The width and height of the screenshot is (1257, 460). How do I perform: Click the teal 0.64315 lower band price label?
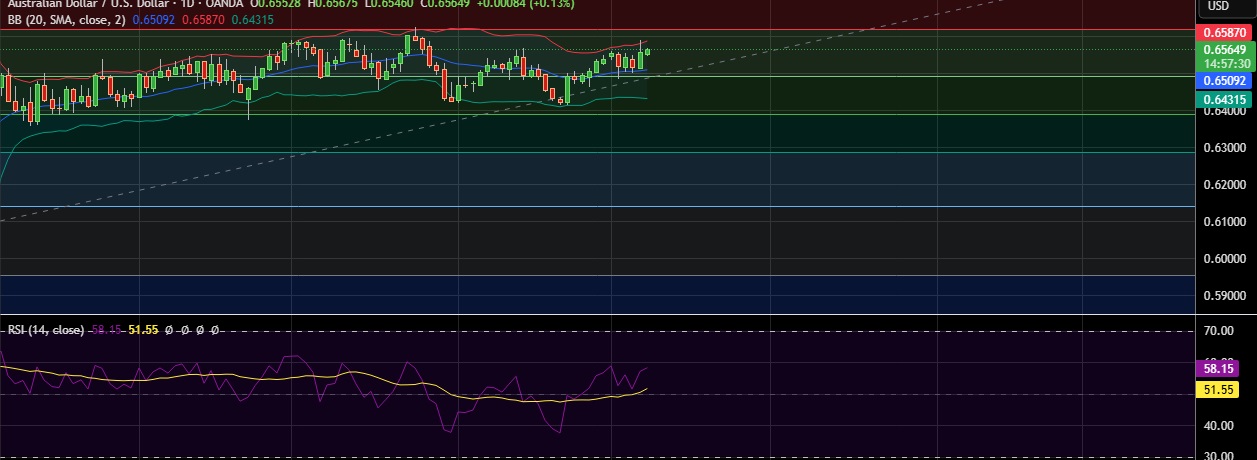point(1224,99)
